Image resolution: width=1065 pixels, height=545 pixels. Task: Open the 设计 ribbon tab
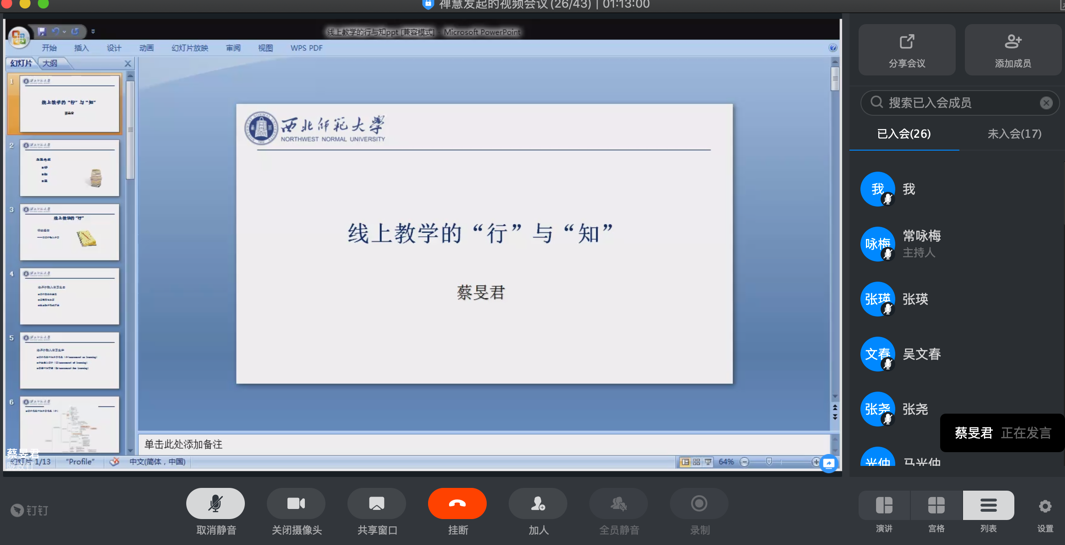click(114, 48)
